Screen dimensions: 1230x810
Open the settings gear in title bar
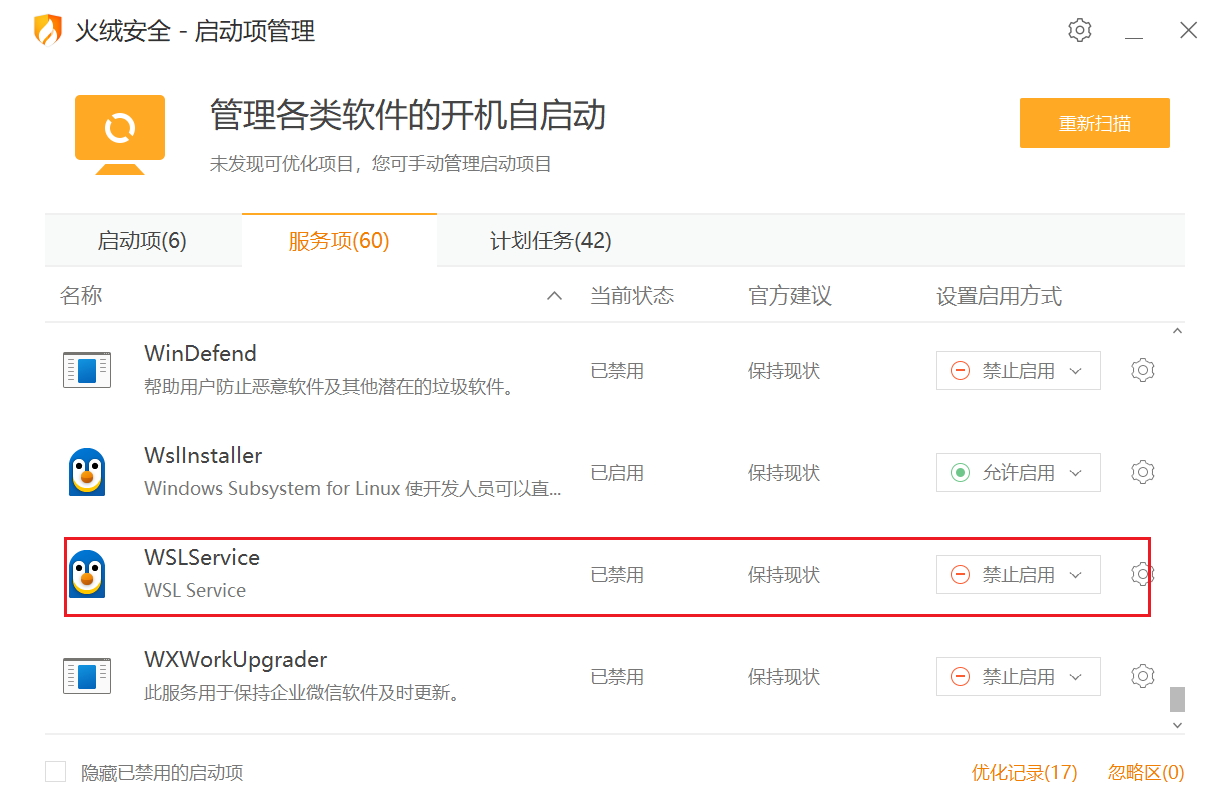click(x=1079, y=30)
